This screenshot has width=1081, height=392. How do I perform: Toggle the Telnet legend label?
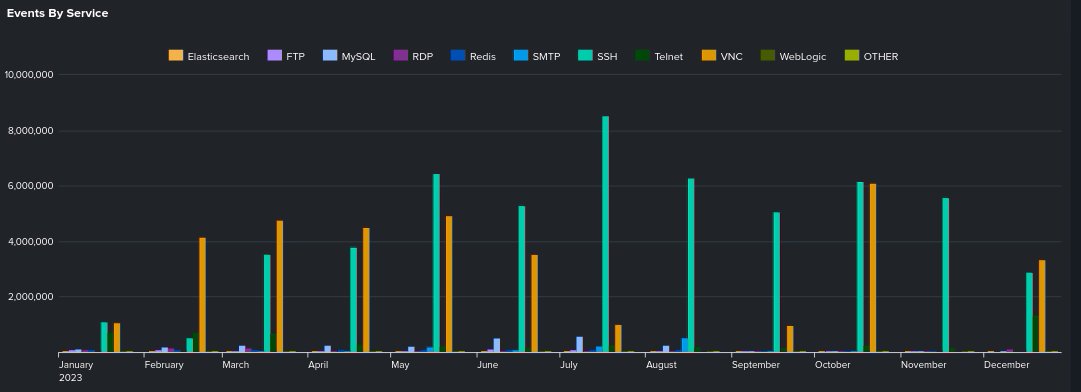point(669,56)
